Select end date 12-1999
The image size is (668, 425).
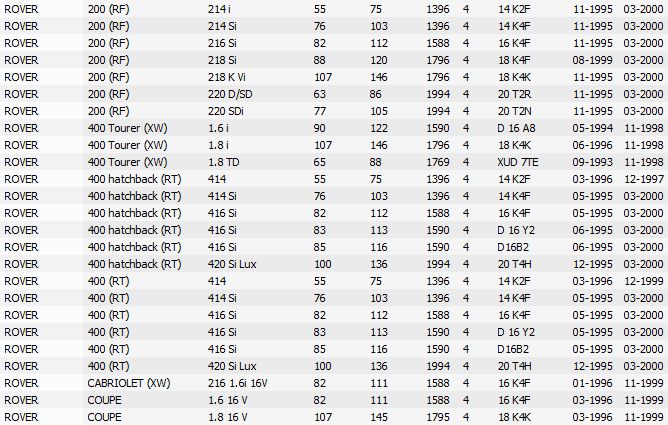644,281
